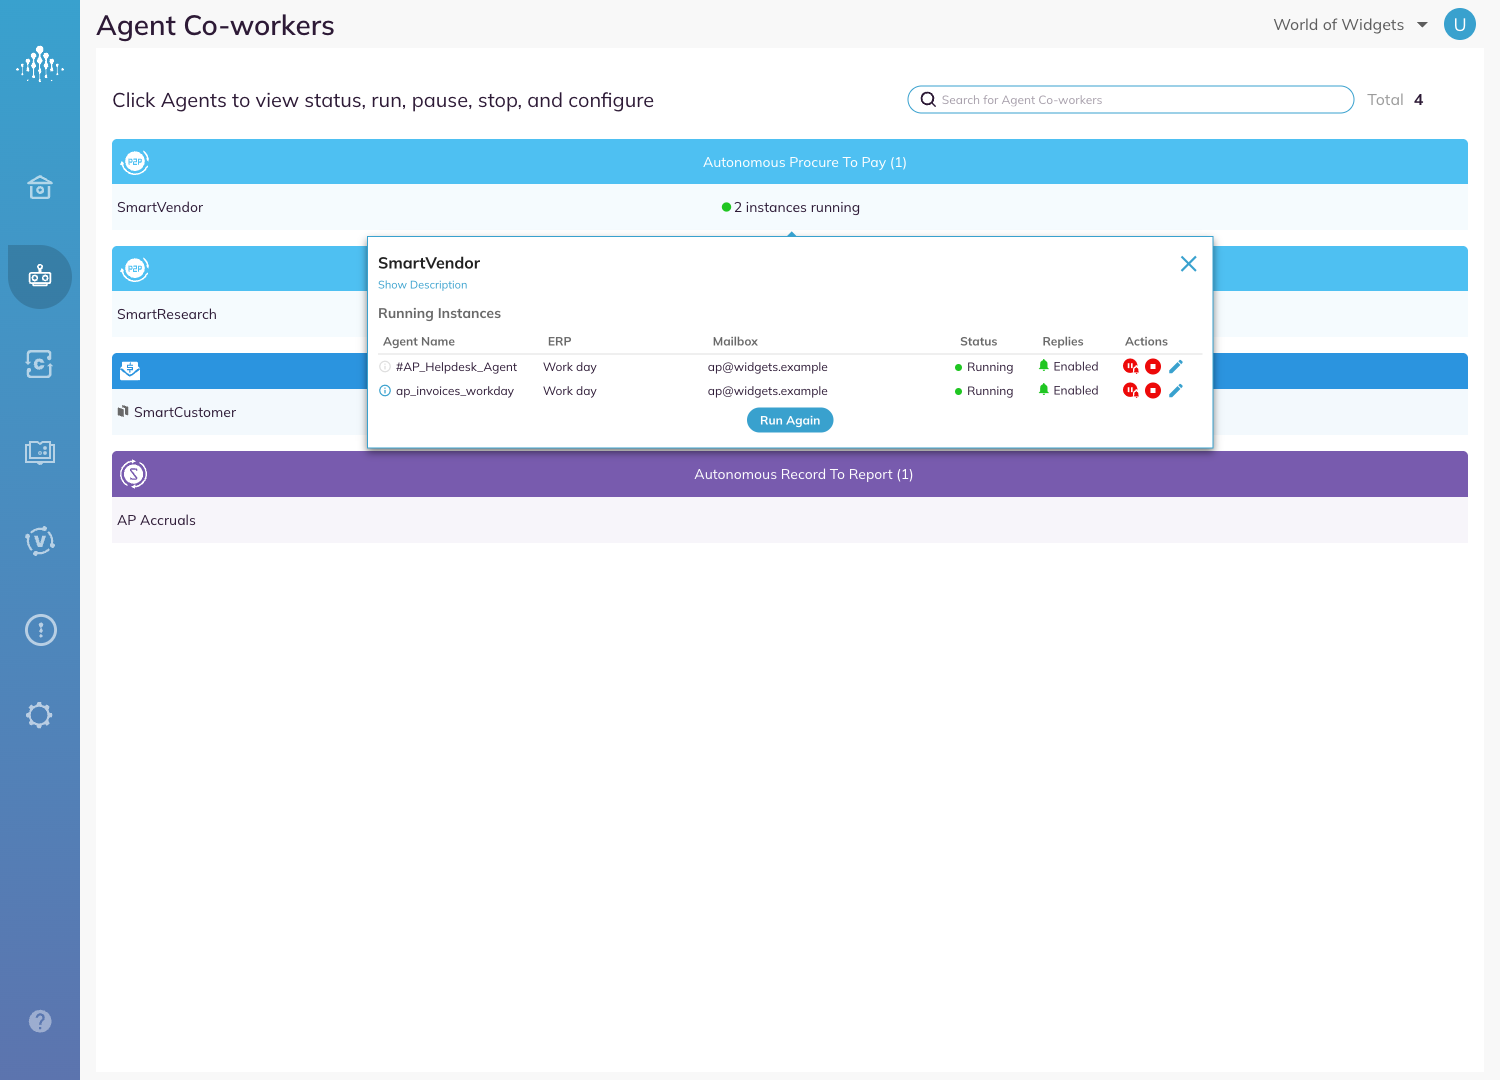Pause the ap_invoices_workday instance
This screenshot has height=1080, width=1500.
point(1131,391)
